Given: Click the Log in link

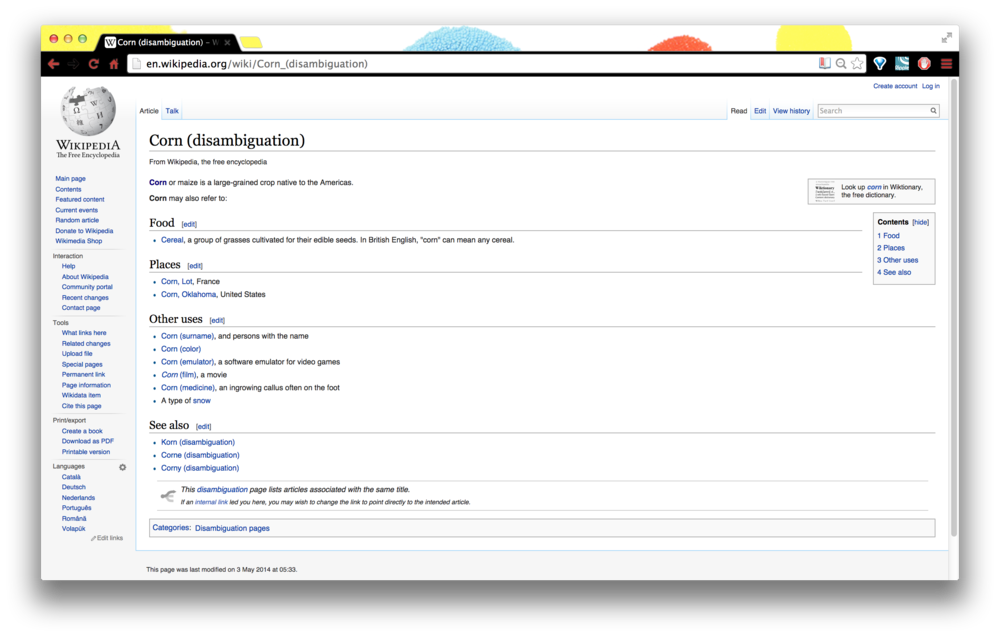Looking at the screenshot, I should click(x=930, y=86).
